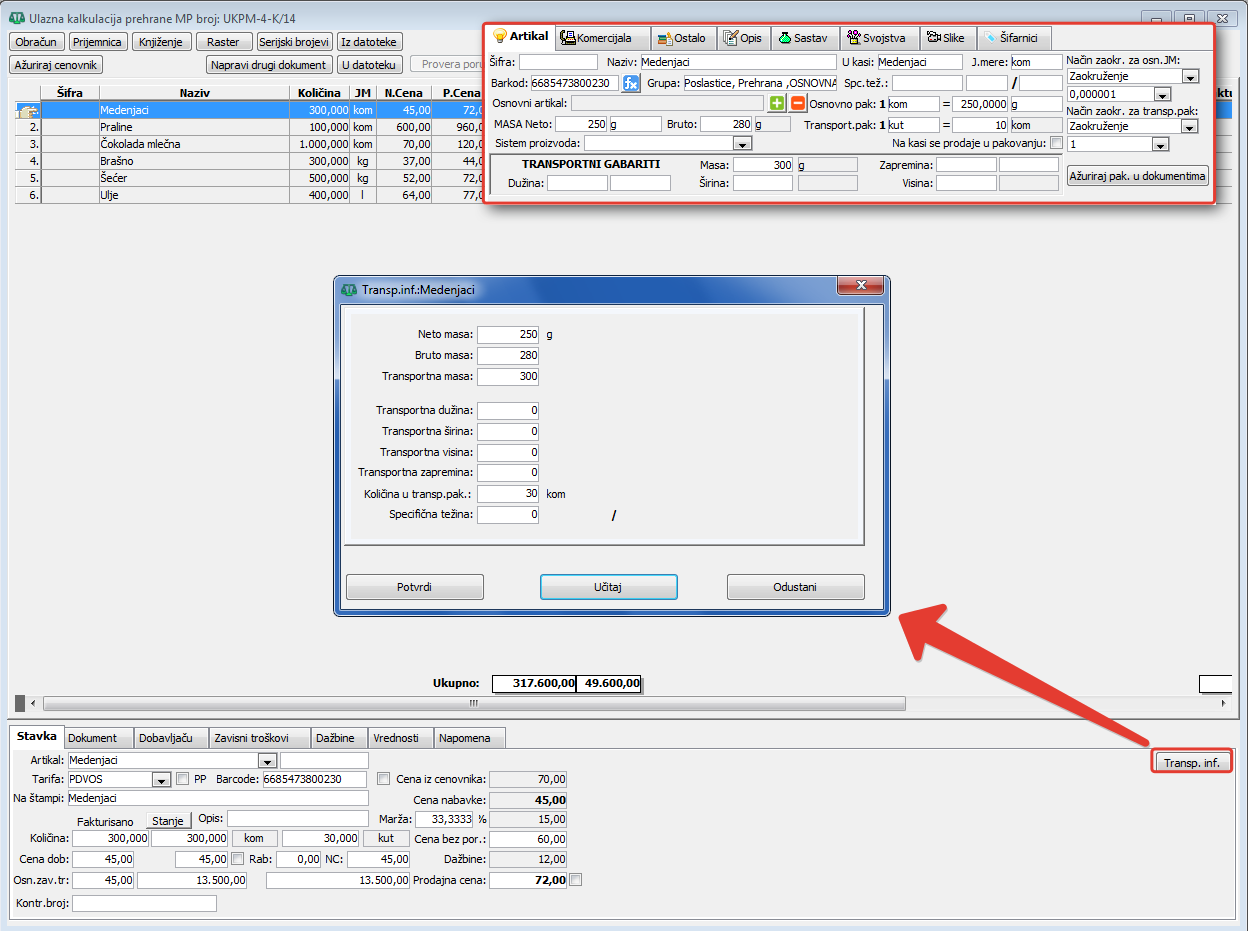Select the Brašno row in table
The width and height of the screenshot is (1248, 931).
(x=194, y=161)
